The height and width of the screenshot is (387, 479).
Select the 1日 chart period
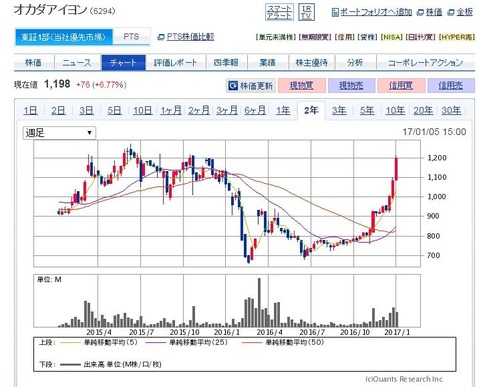coord(30,110)
